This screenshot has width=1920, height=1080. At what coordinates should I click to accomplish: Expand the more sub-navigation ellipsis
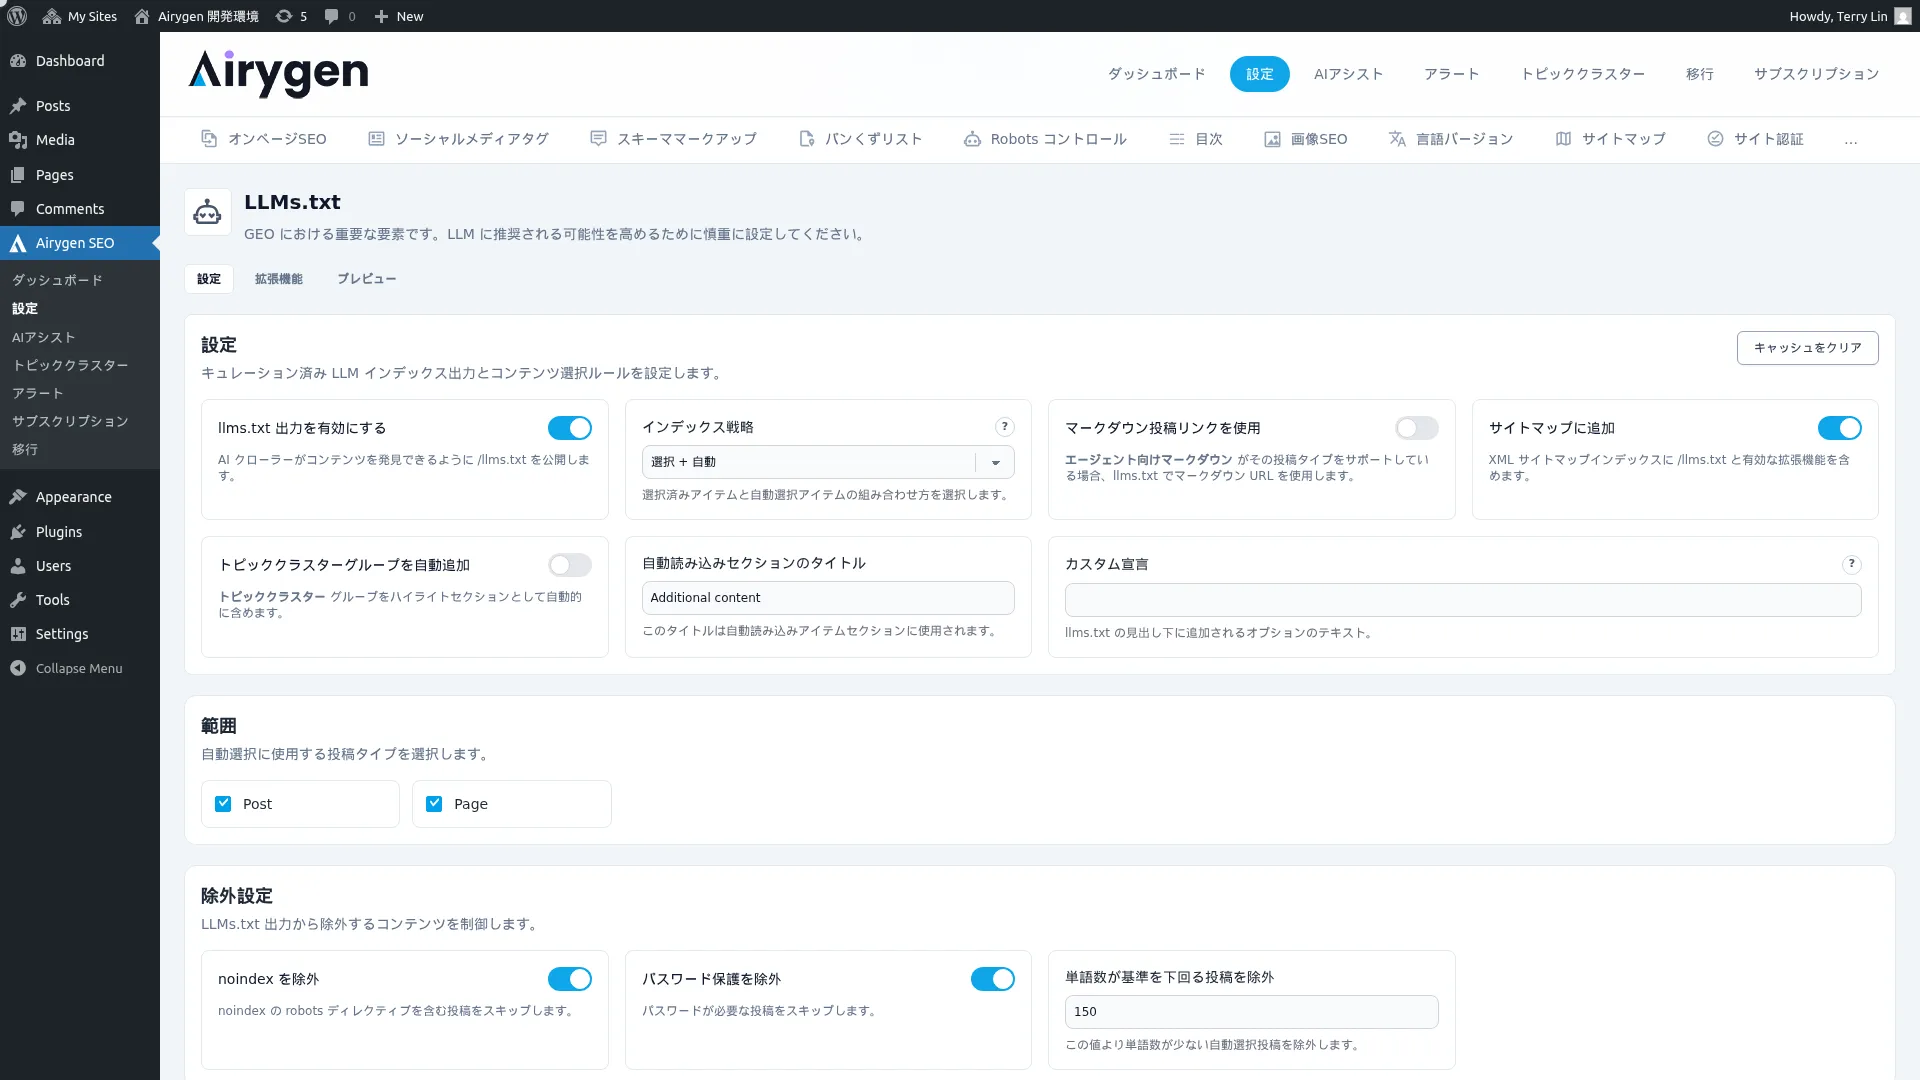1851,140
